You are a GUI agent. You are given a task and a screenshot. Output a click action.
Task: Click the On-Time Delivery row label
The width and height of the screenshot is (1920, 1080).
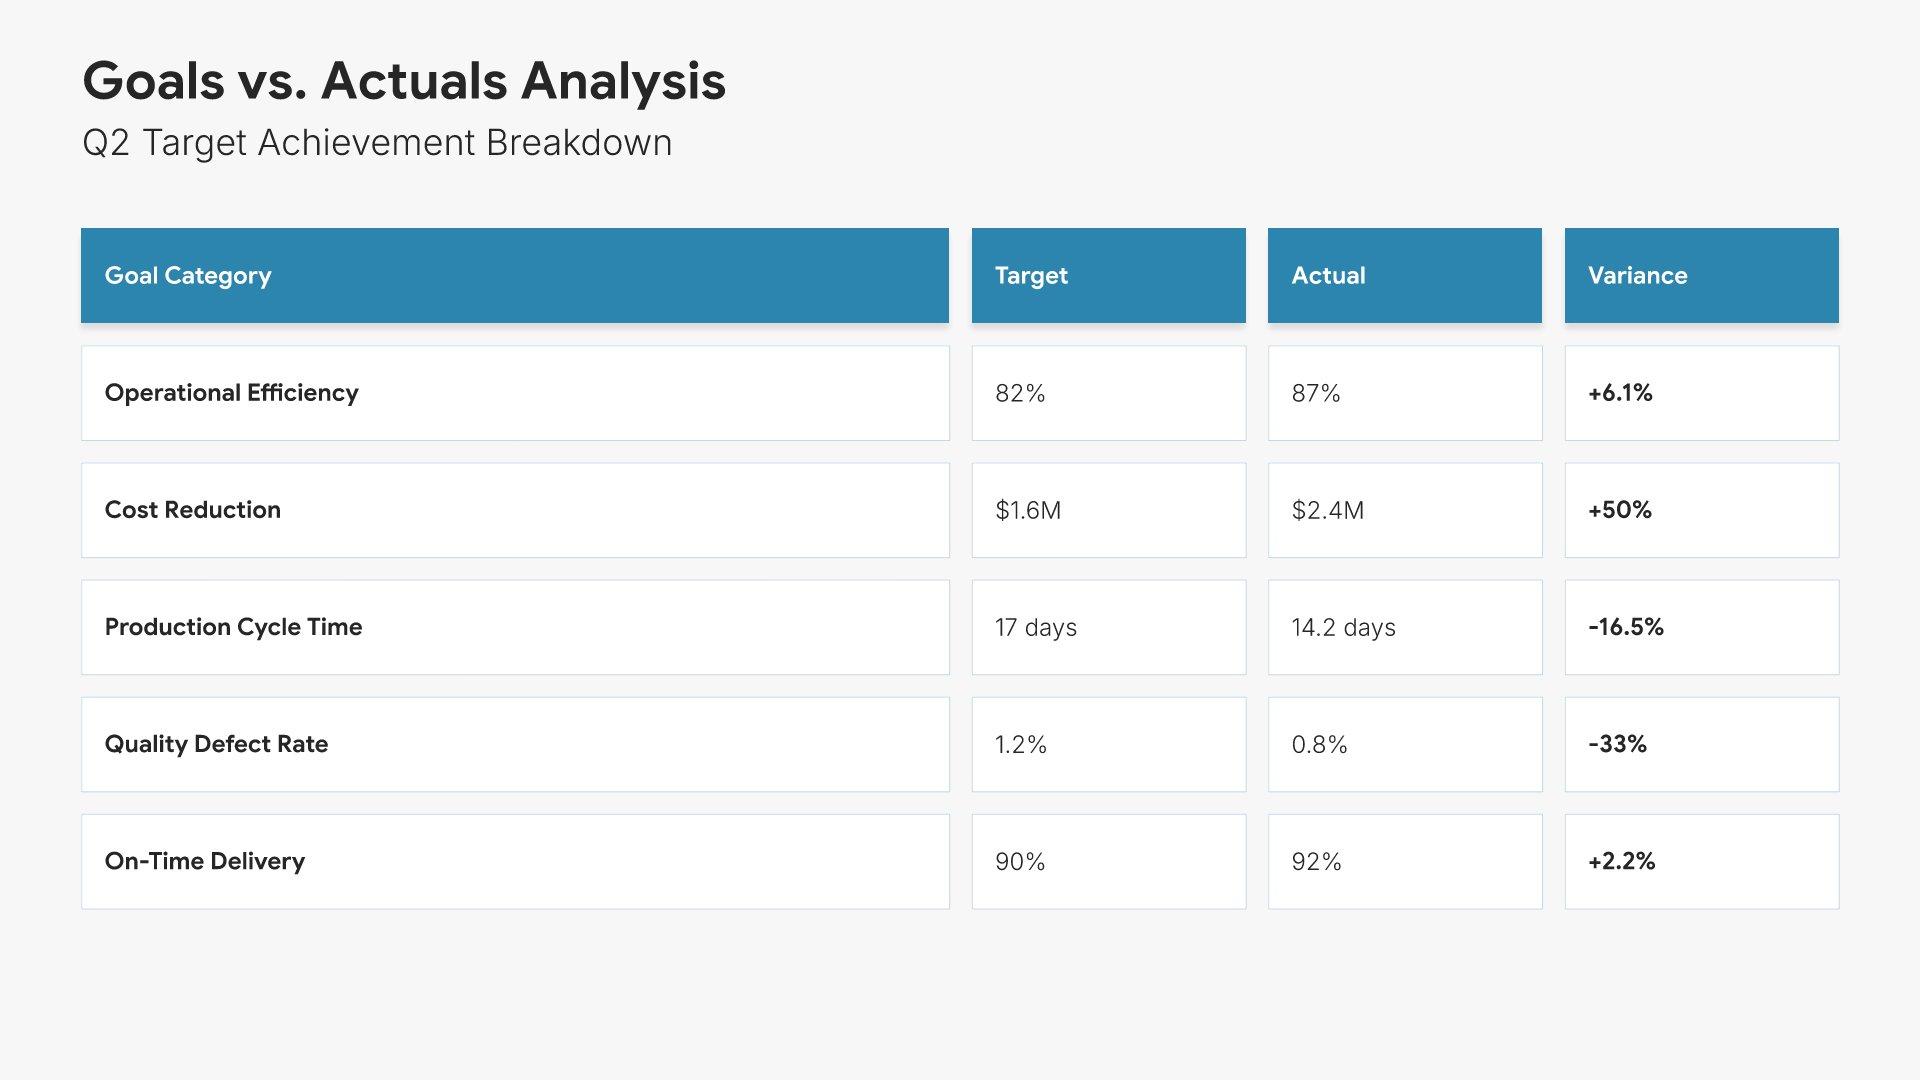pyautogui.click(x=205, y=861)
